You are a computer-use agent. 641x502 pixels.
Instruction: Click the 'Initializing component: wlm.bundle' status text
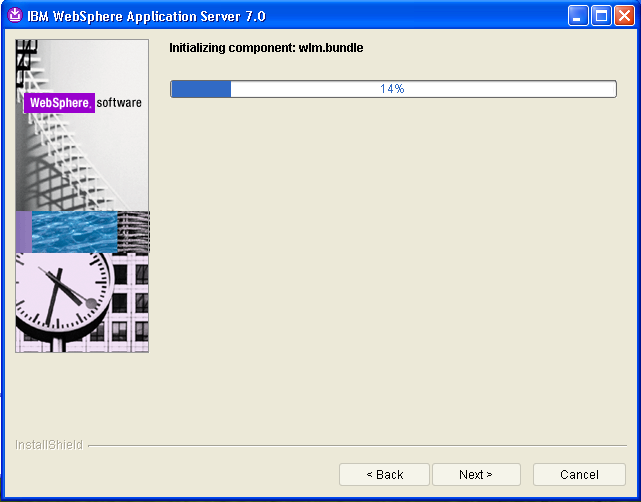(x=266, y=48)
